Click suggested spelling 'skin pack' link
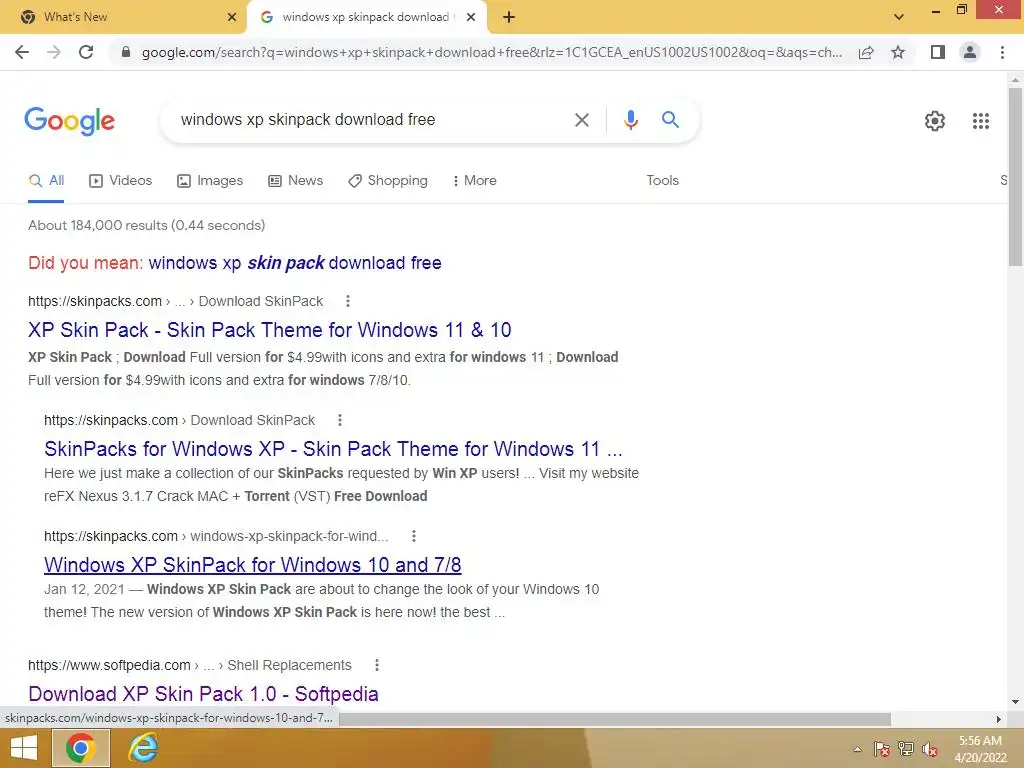This screenshot has width=1024, height=768. pos(295,263)
